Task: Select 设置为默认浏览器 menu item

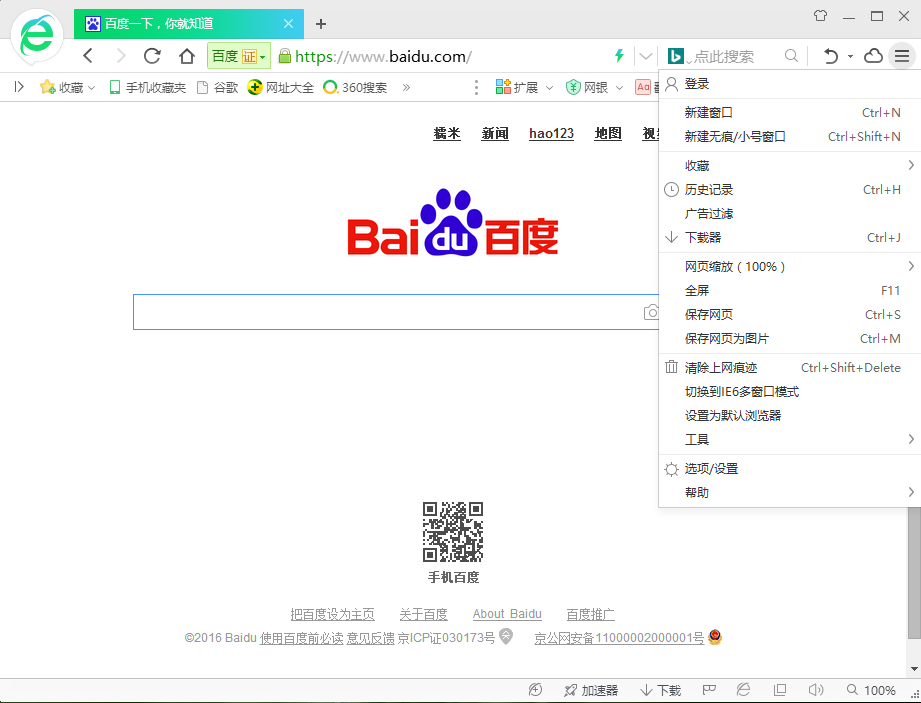Action: point(790,415)
